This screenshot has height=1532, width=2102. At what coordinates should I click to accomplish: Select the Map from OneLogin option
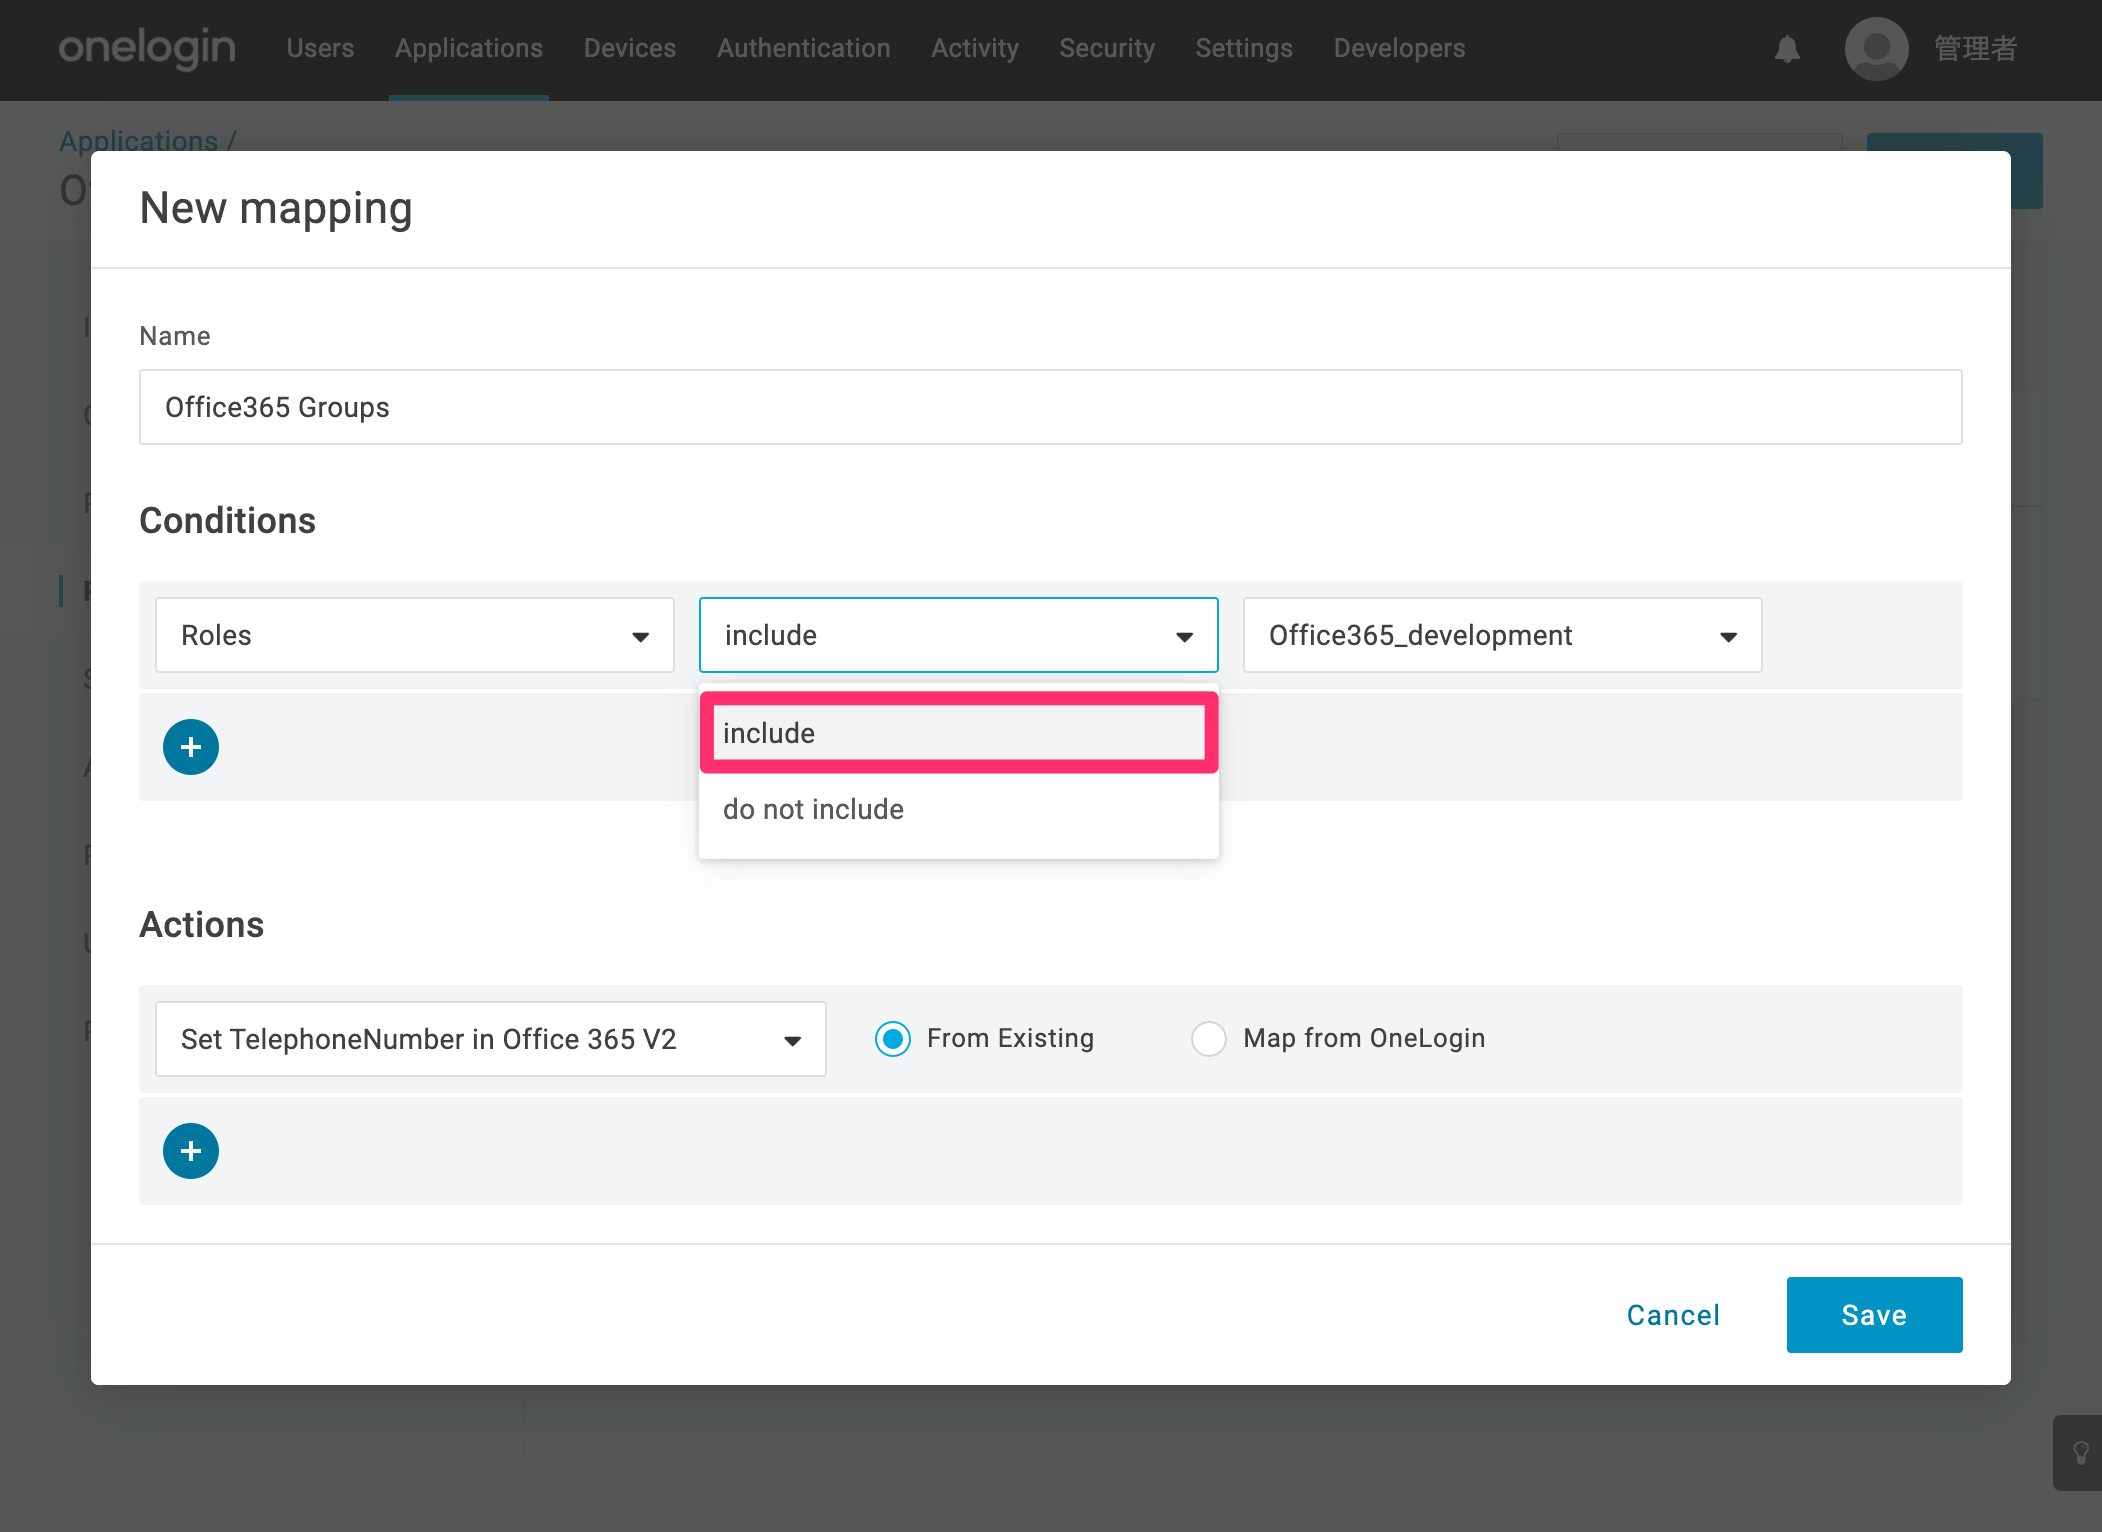pyautogui.click(x=1209, y=1039)
